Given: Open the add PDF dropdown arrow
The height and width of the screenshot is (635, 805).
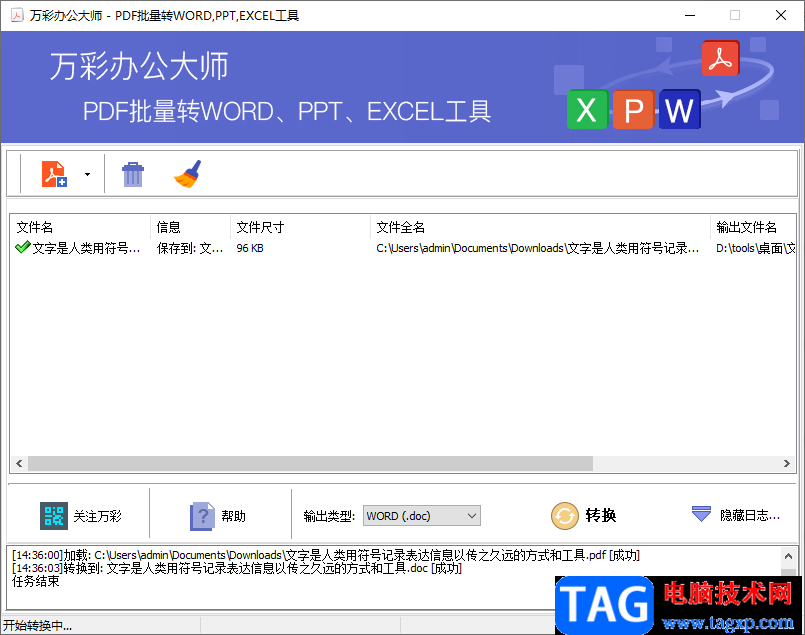Looking at the screenshot, I should 87,175.
